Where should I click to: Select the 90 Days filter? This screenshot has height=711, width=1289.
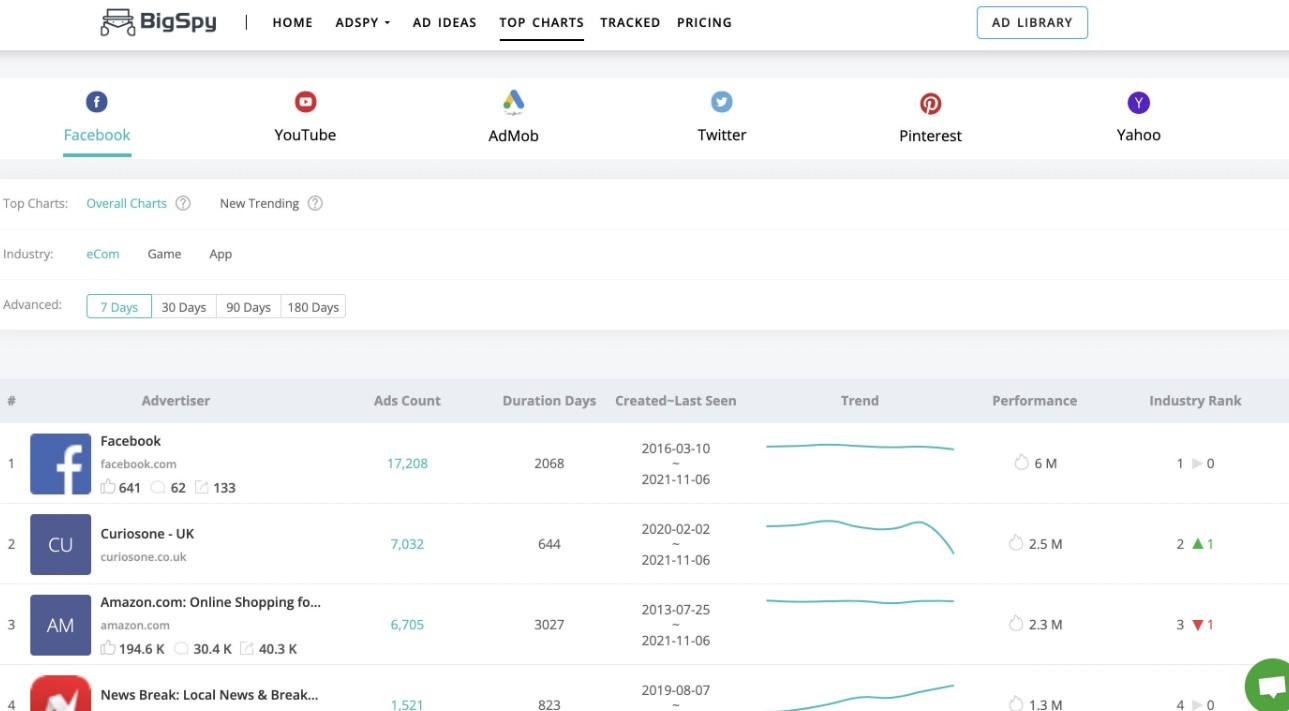248,307
